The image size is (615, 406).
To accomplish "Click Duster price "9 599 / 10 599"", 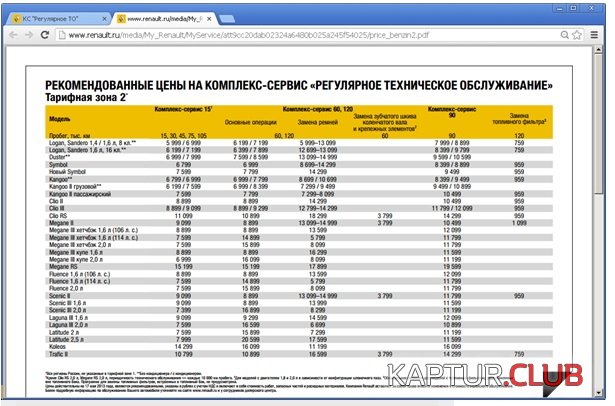I will point(452,157).
